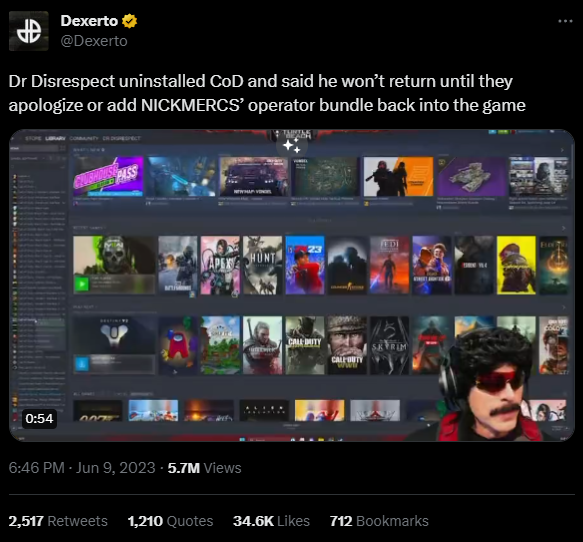The width and height of the screenshot is (583, 542).
Task: Click the Hunt Showdown game cover
Action: coord(262,265)
